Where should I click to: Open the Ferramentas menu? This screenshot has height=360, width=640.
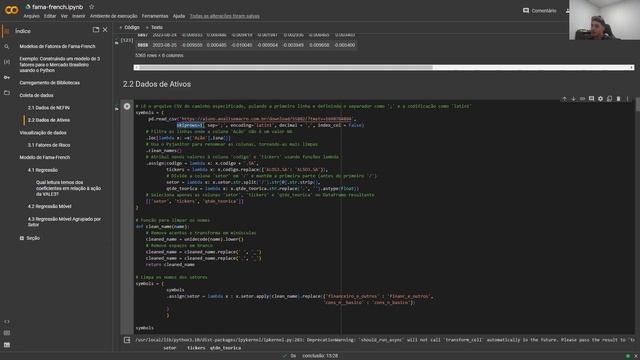coord(155,16)
